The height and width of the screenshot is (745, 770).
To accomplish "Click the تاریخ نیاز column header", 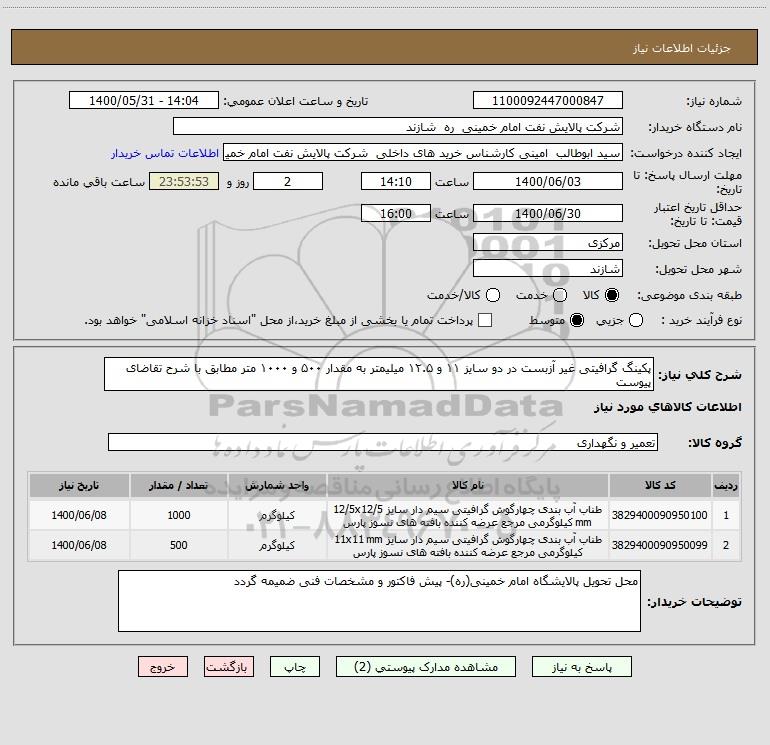I will (79, 485).
